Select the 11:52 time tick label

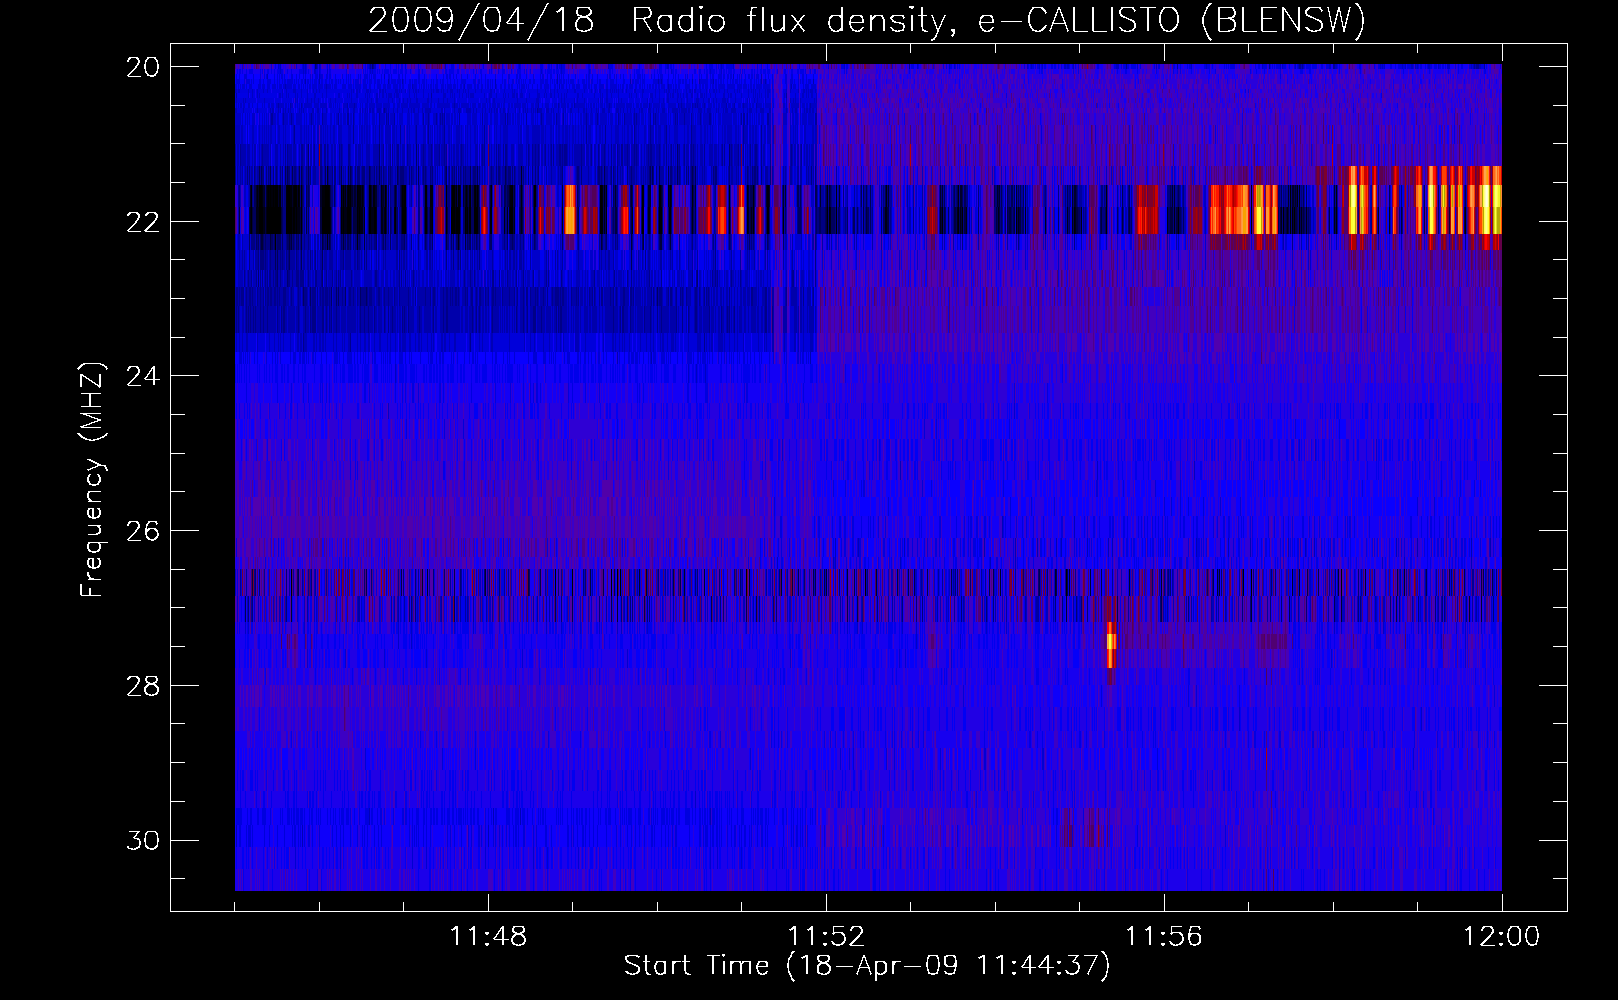pos(826,937)
